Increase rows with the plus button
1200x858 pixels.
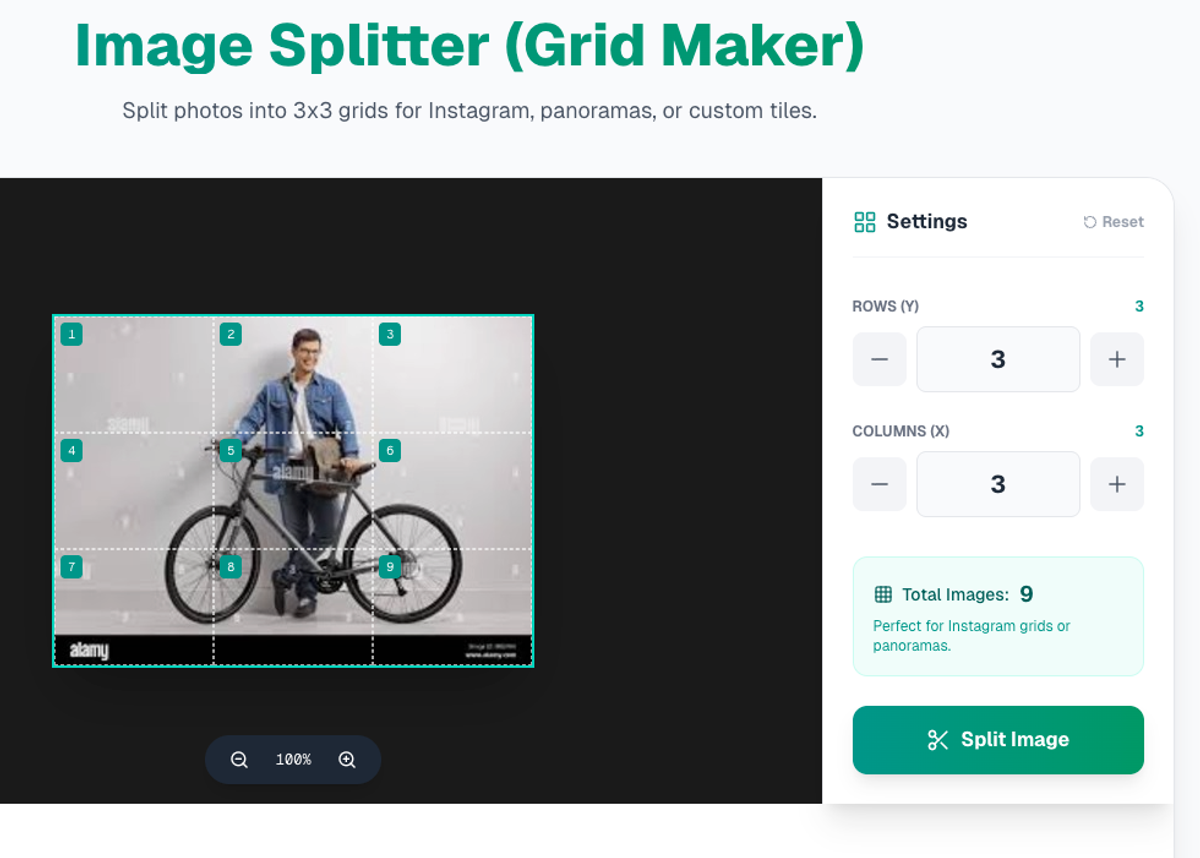1117,359
